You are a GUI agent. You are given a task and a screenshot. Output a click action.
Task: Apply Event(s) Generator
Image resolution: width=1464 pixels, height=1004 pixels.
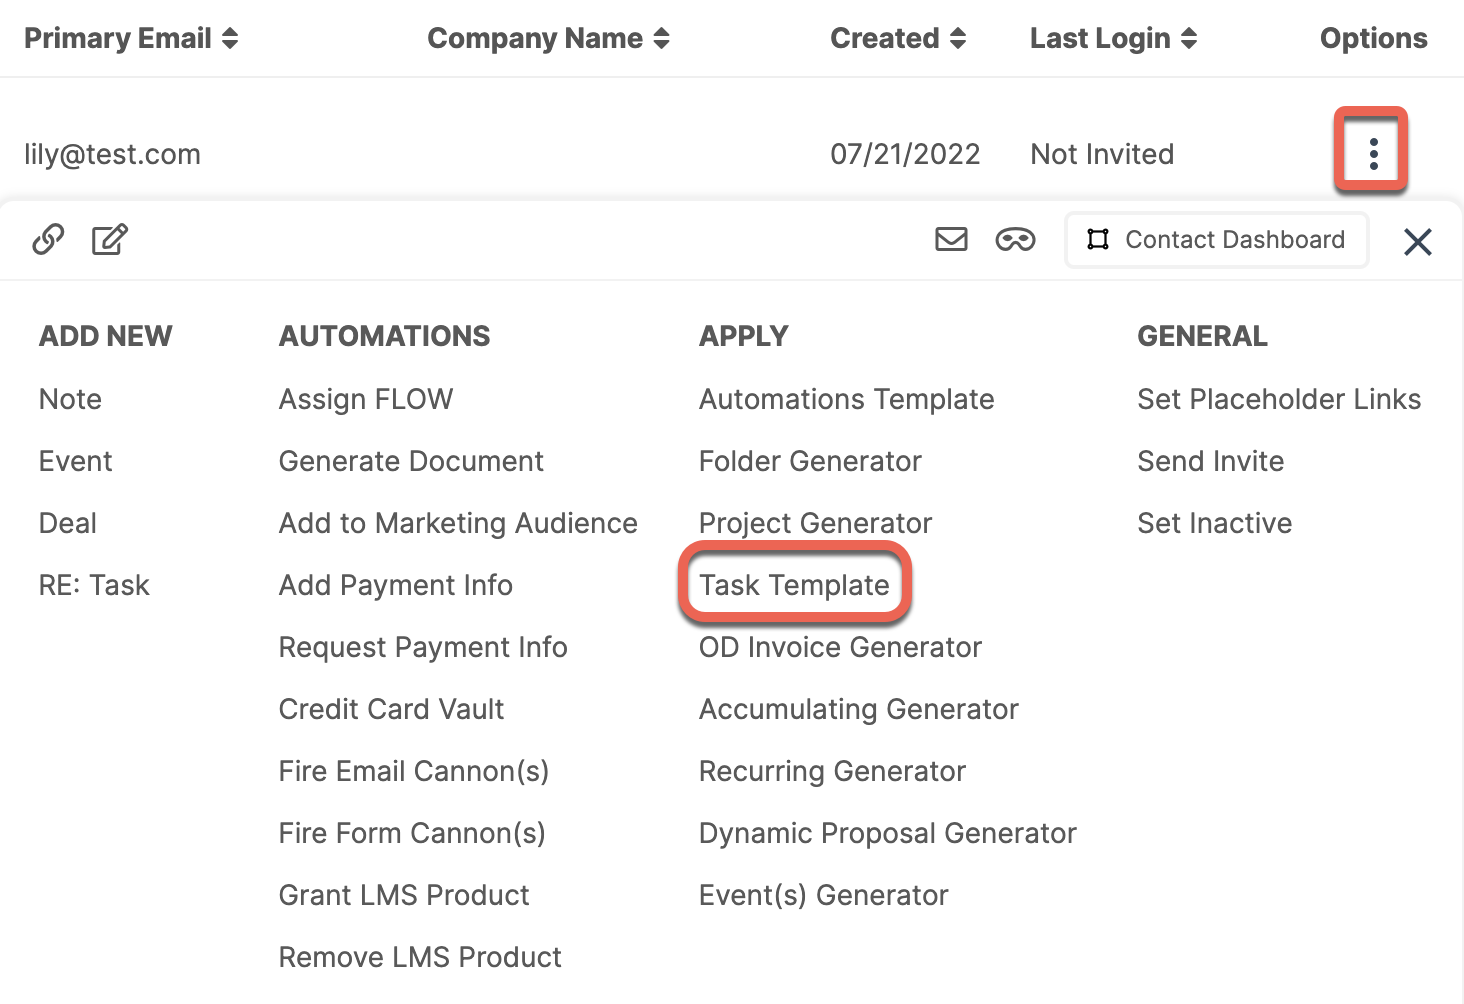coord(823,895)
